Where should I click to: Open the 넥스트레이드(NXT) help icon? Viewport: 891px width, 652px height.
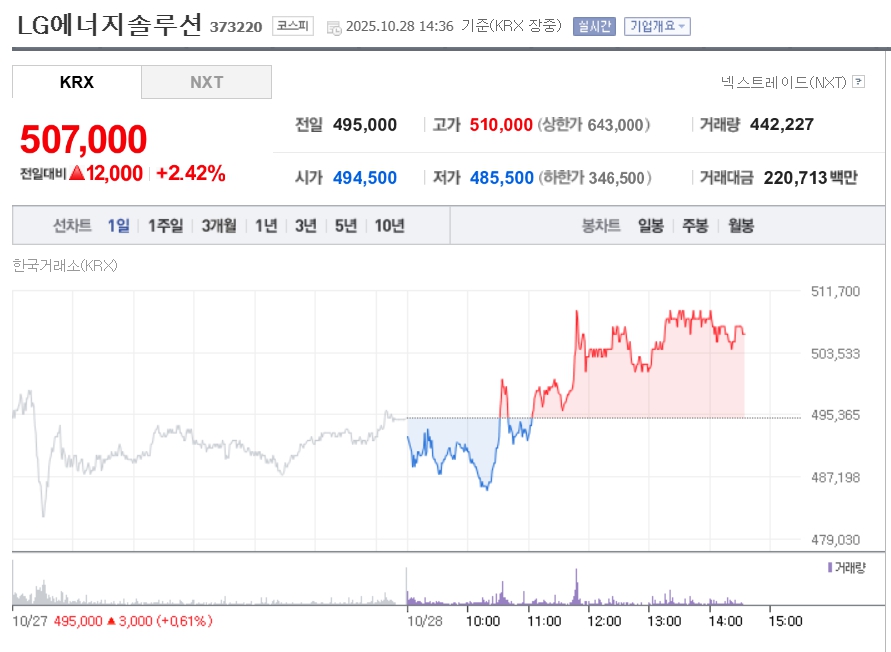click(858, 82)
